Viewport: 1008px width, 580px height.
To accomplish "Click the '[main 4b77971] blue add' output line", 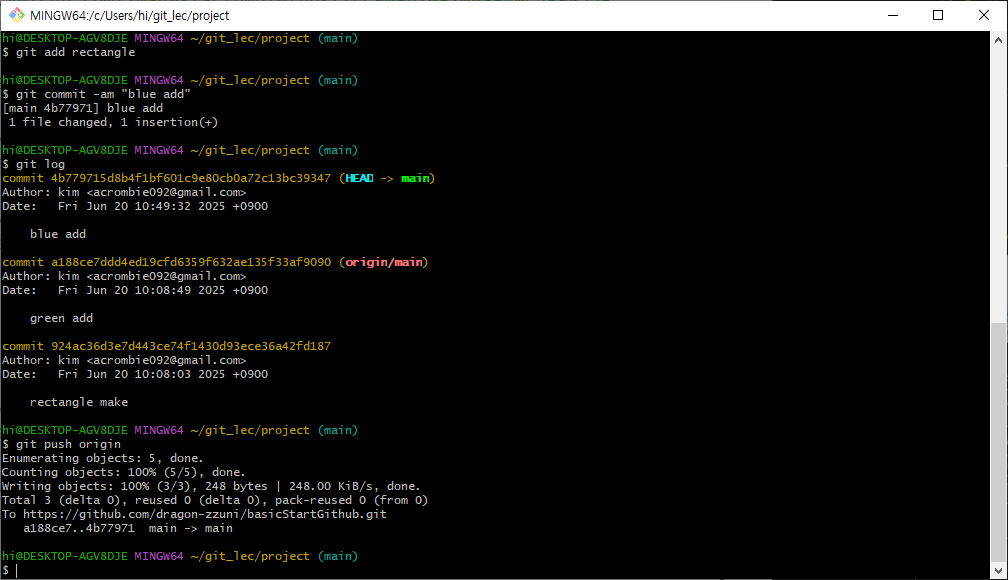I will (83, 108).
